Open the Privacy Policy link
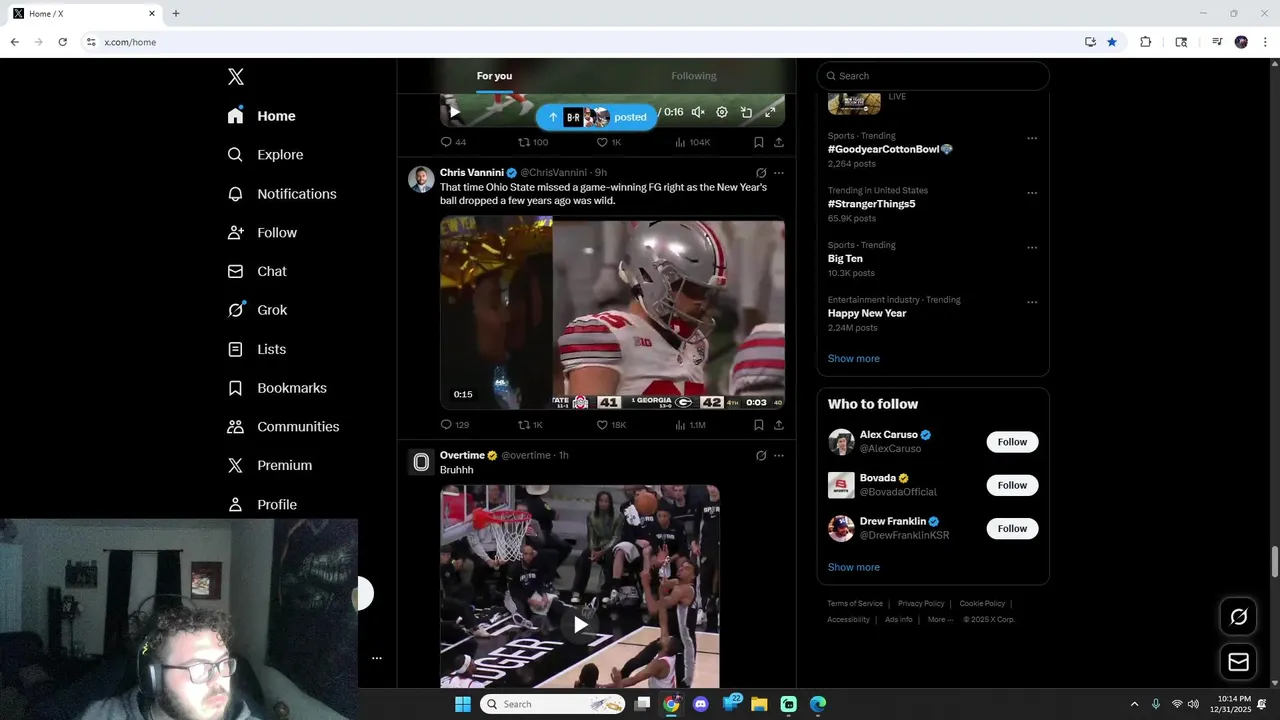Screen dimensions: 1280x720 pos(921,604)
